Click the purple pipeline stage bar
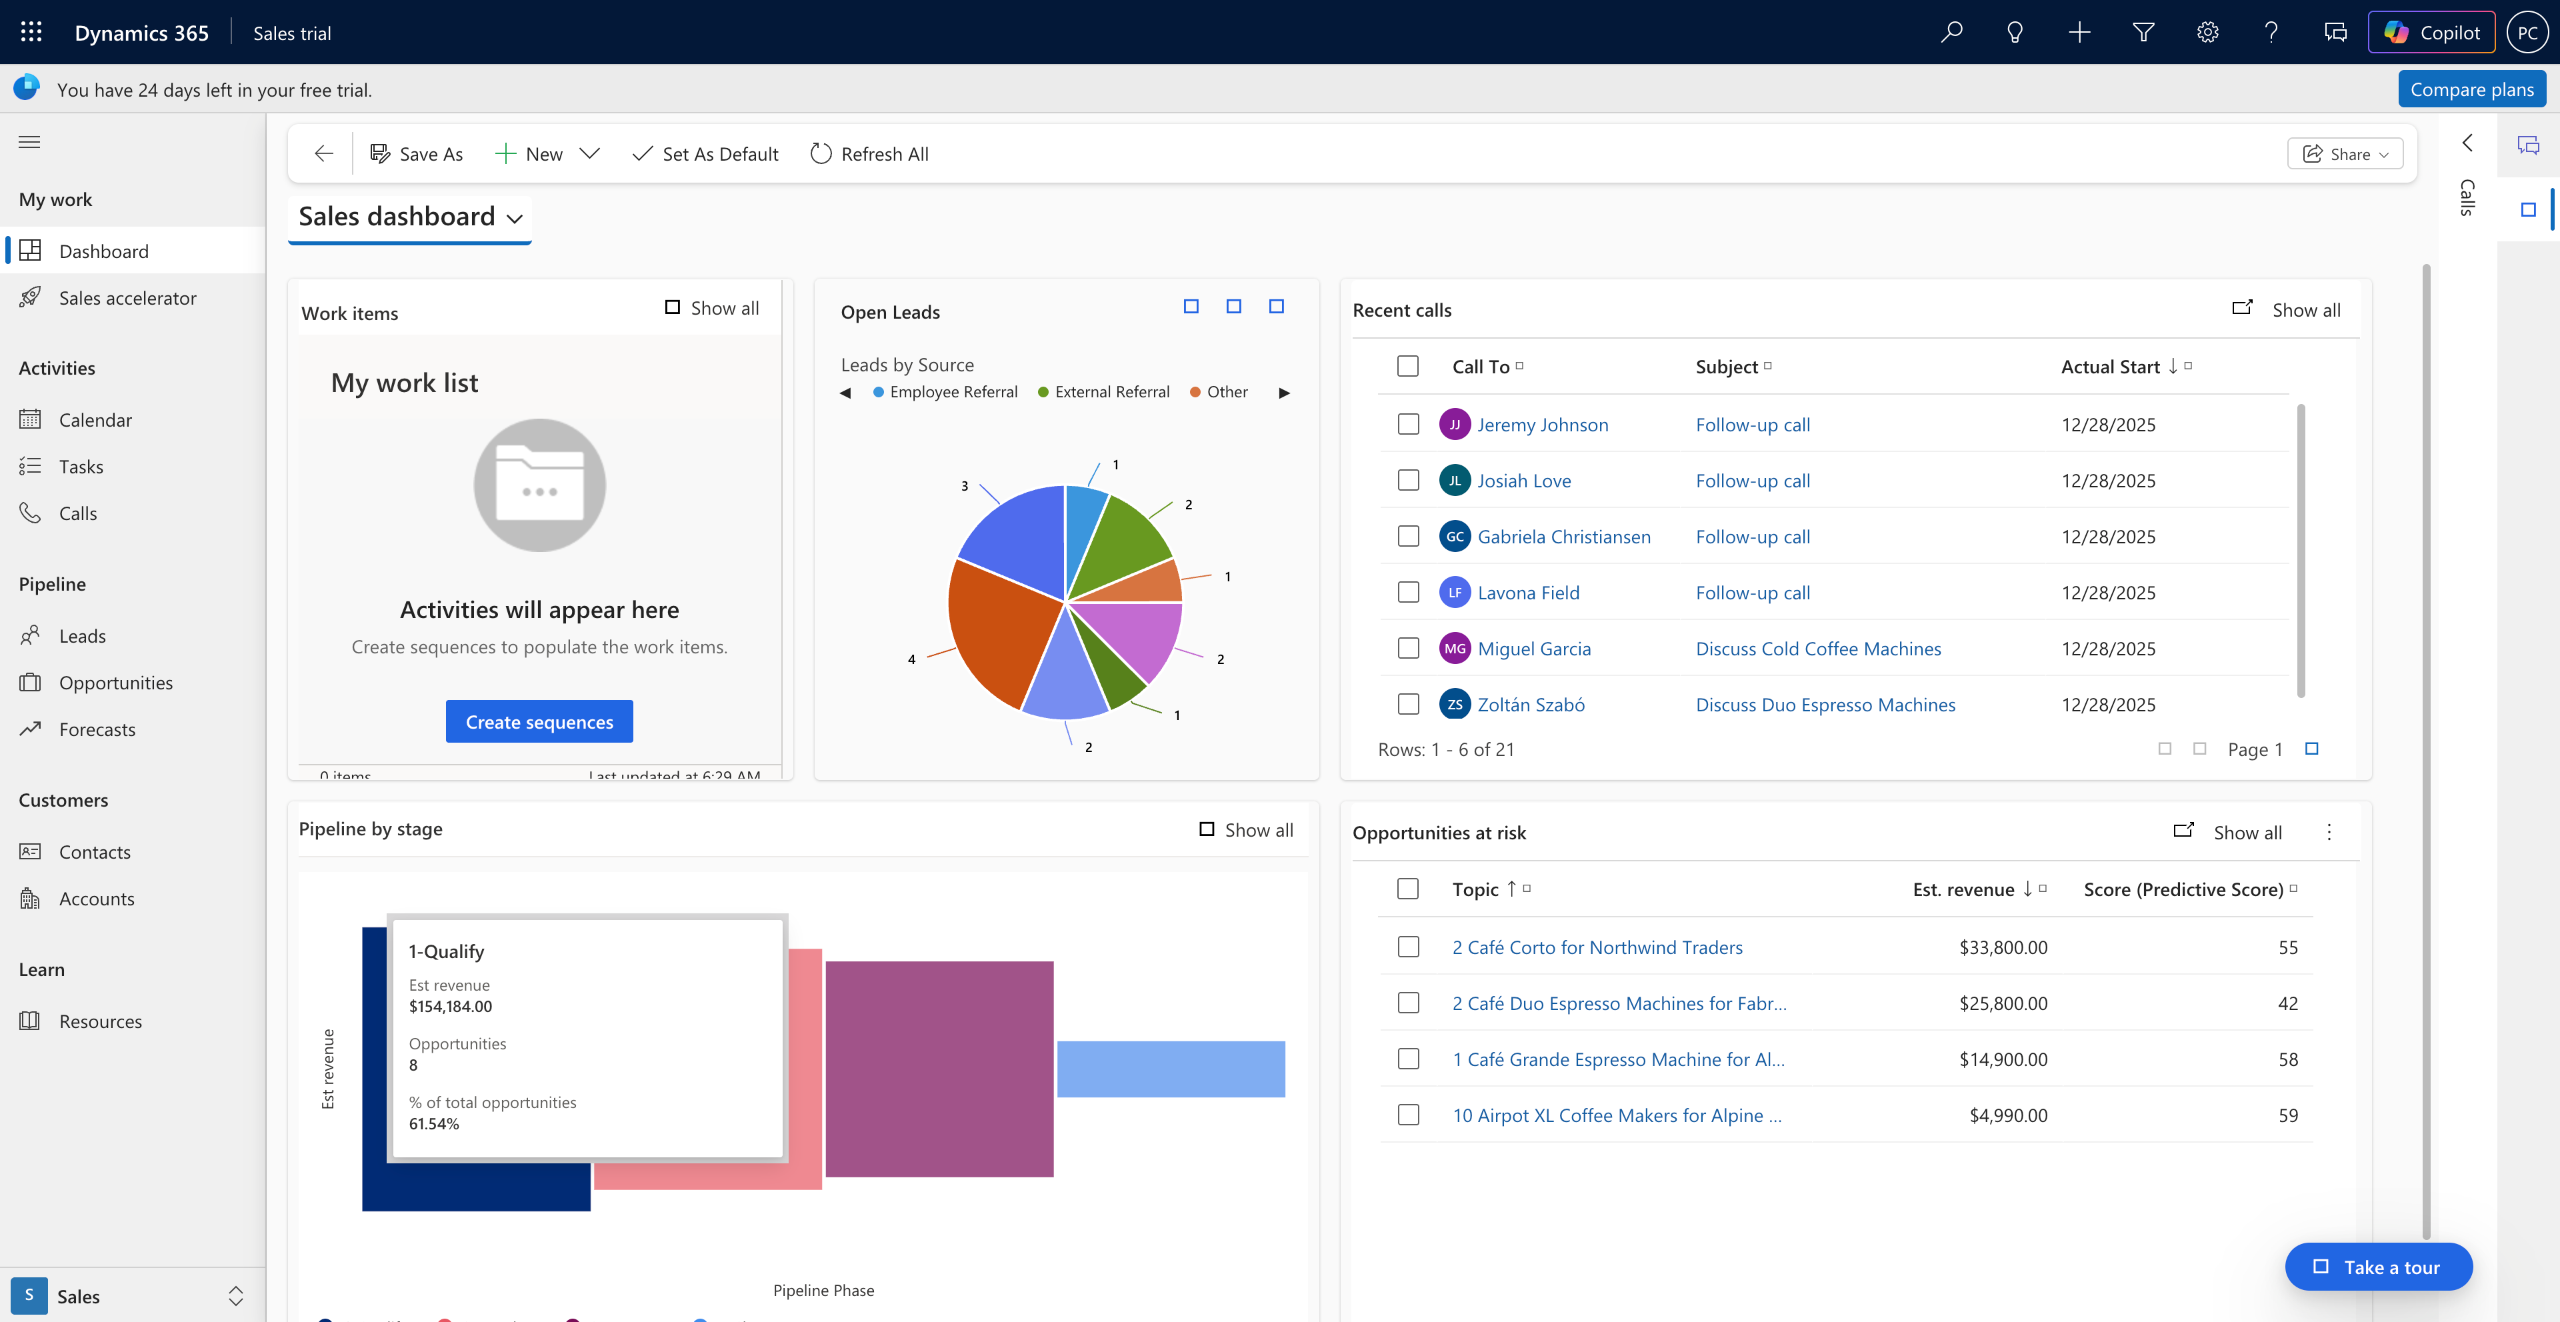Image resolution: width=2560 pixels, height=1322 pixels. 938,1068
